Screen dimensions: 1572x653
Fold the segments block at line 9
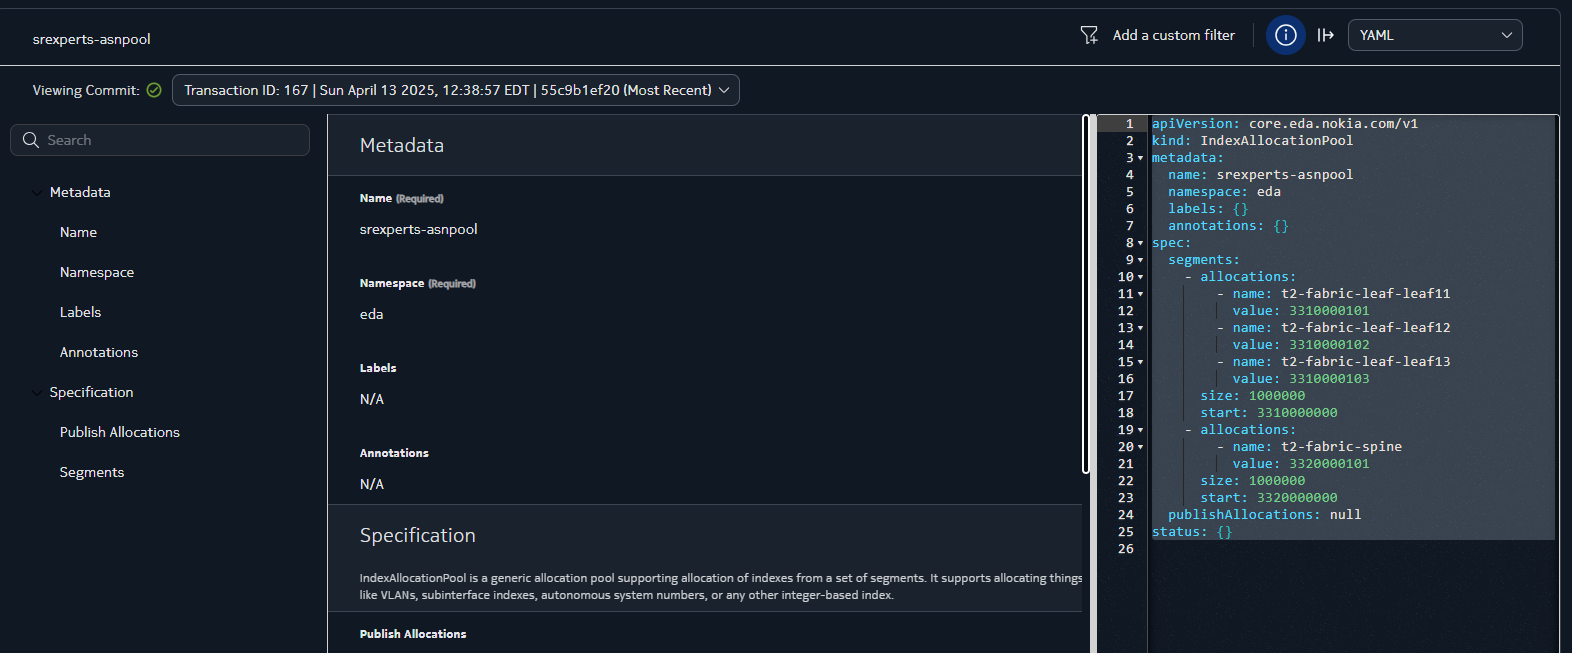(x=1140, y=260)
